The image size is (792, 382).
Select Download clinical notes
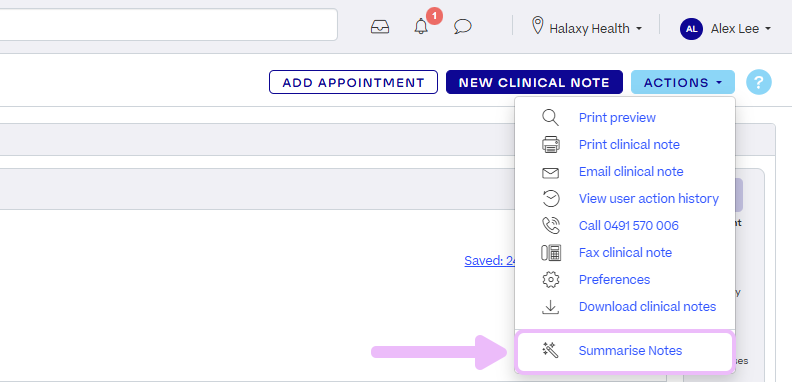[647, 307]
